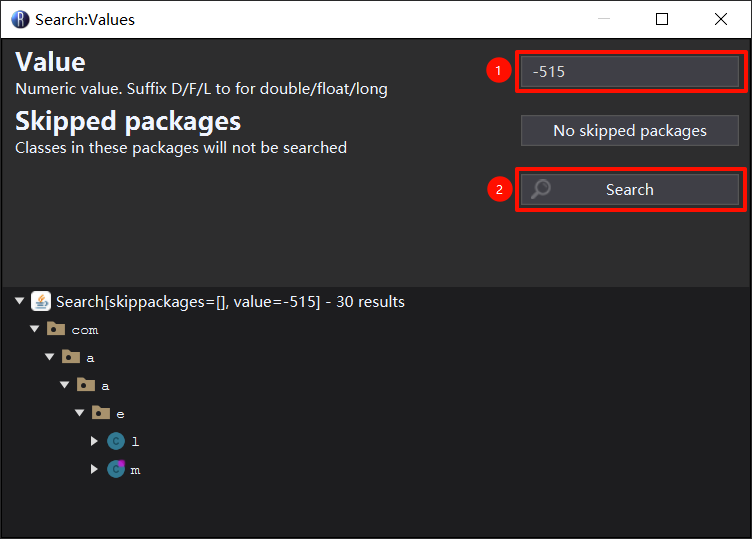Open the No skipped packages button
The width and height of the screenshot is (752, 539).
[629, 131]
